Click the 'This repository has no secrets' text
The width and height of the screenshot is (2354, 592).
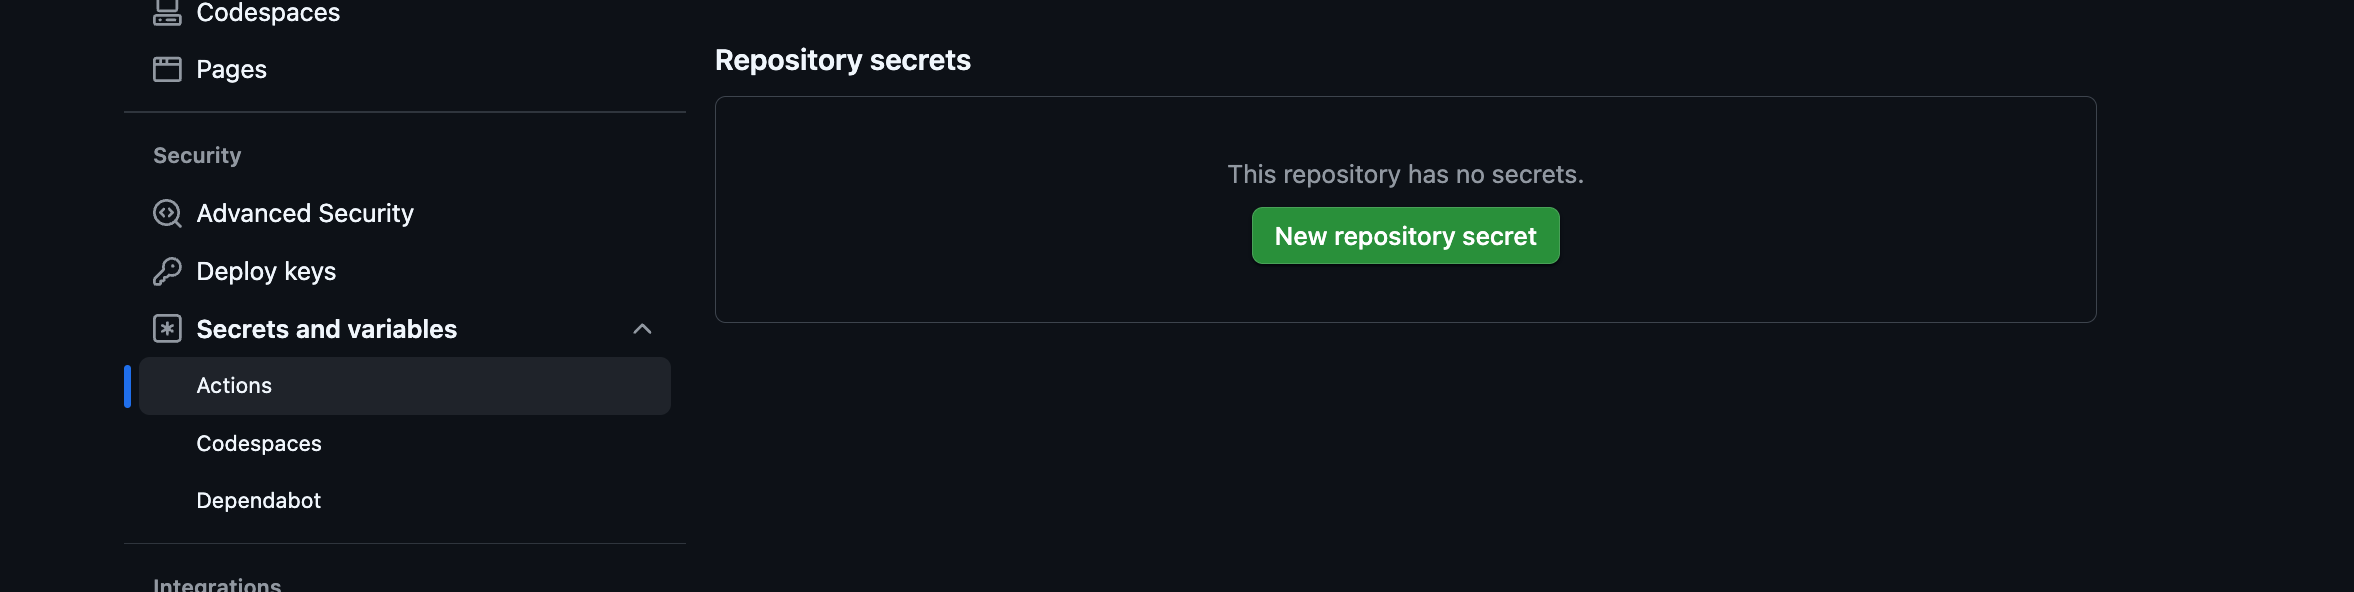point(1405,174)
